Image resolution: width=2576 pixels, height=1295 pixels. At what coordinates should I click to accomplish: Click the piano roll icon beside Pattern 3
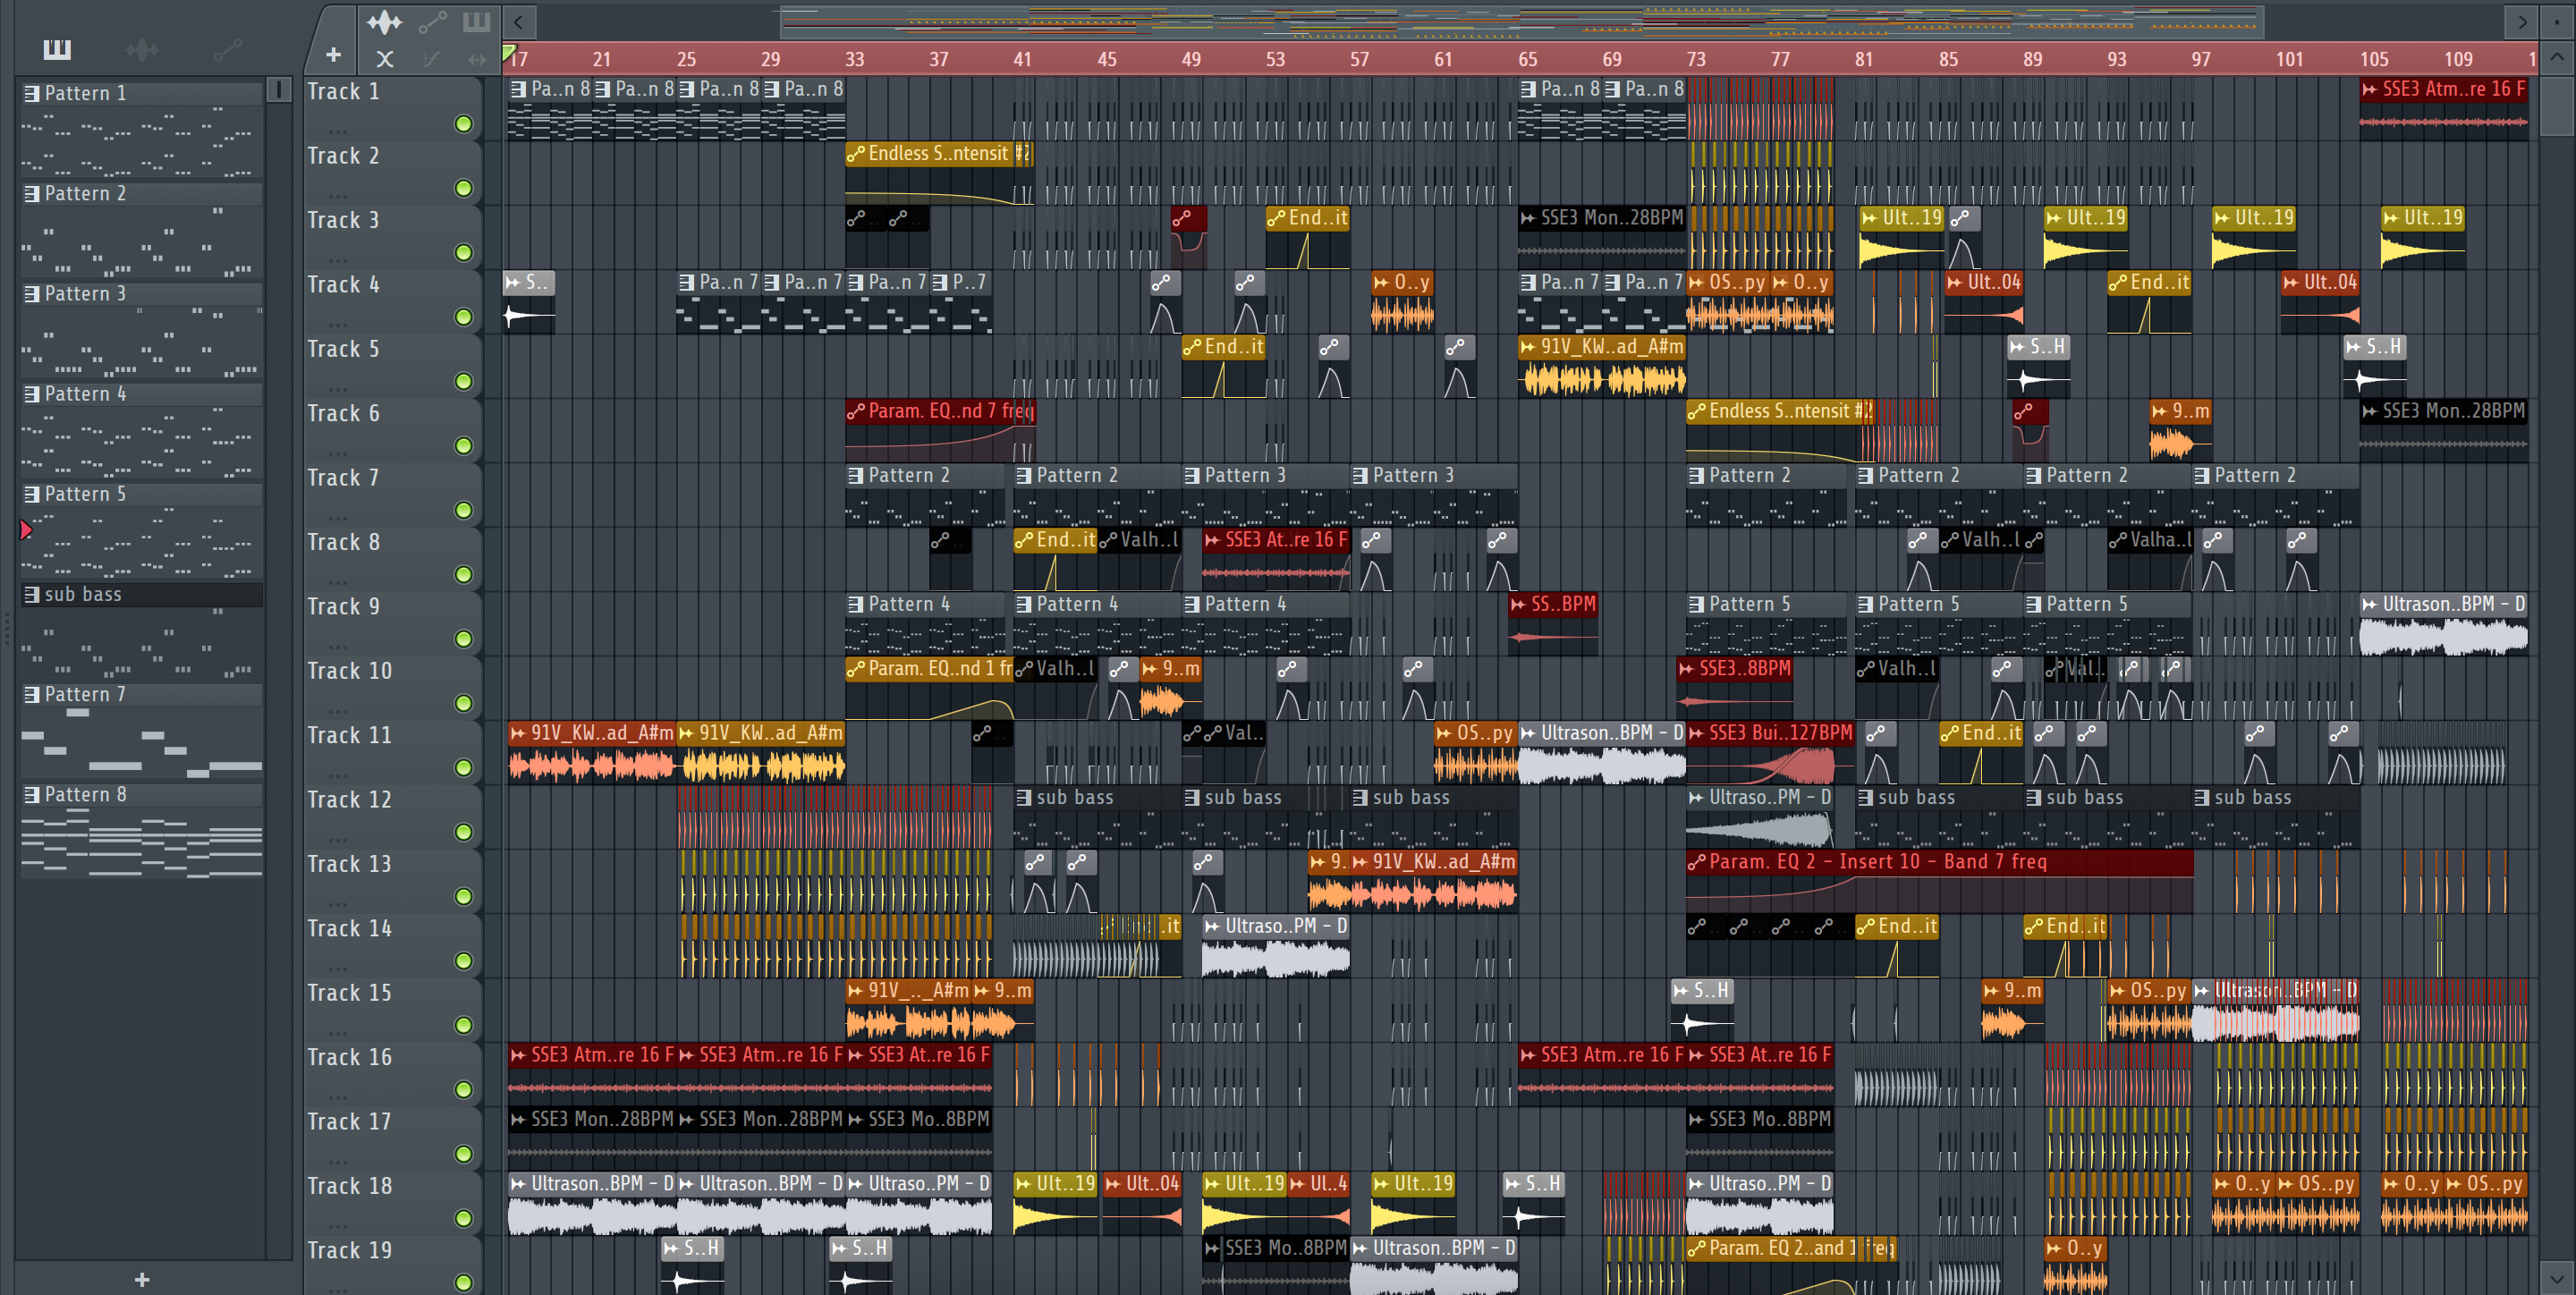pos(32,293)
